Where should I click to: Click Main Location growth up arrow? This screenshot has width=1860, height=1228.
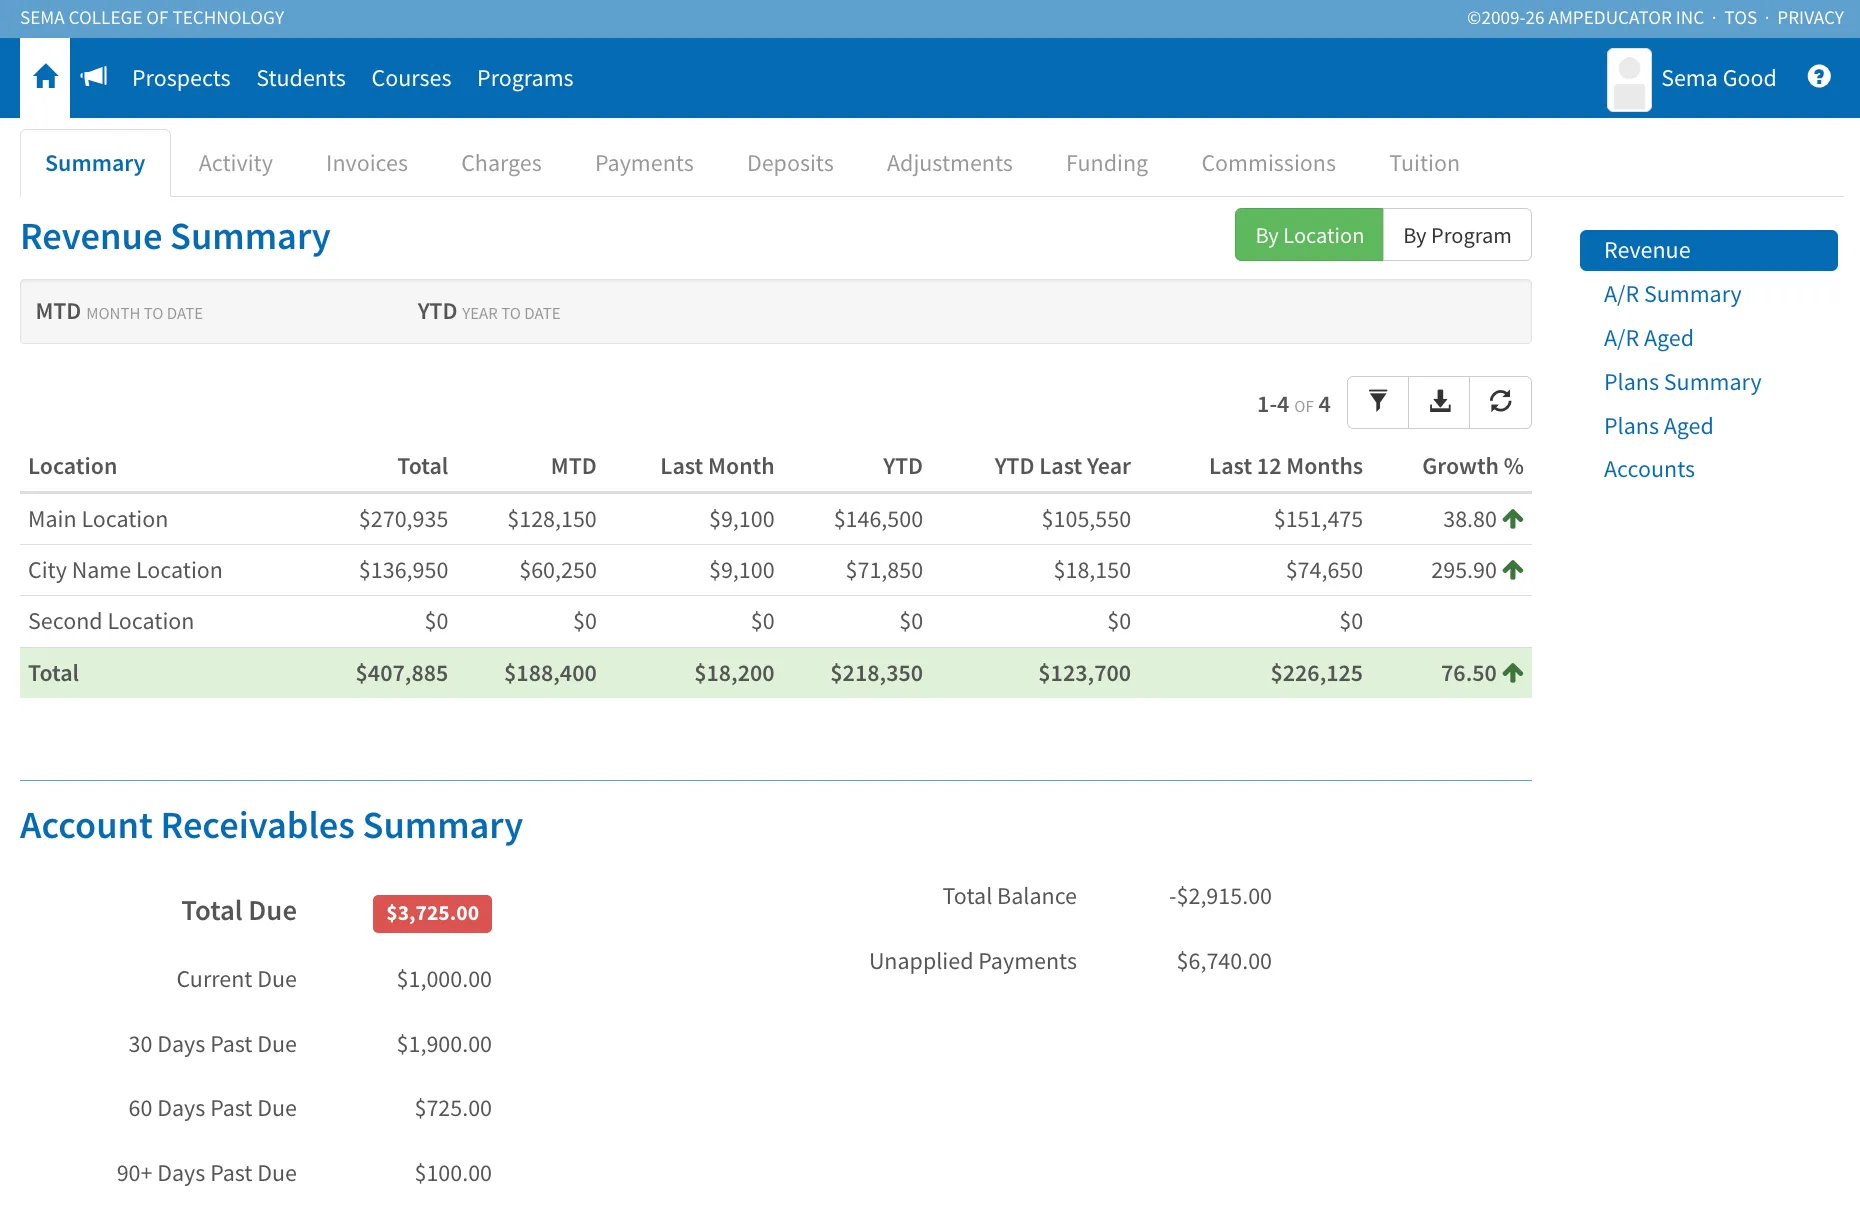(x=1513, y=519)
